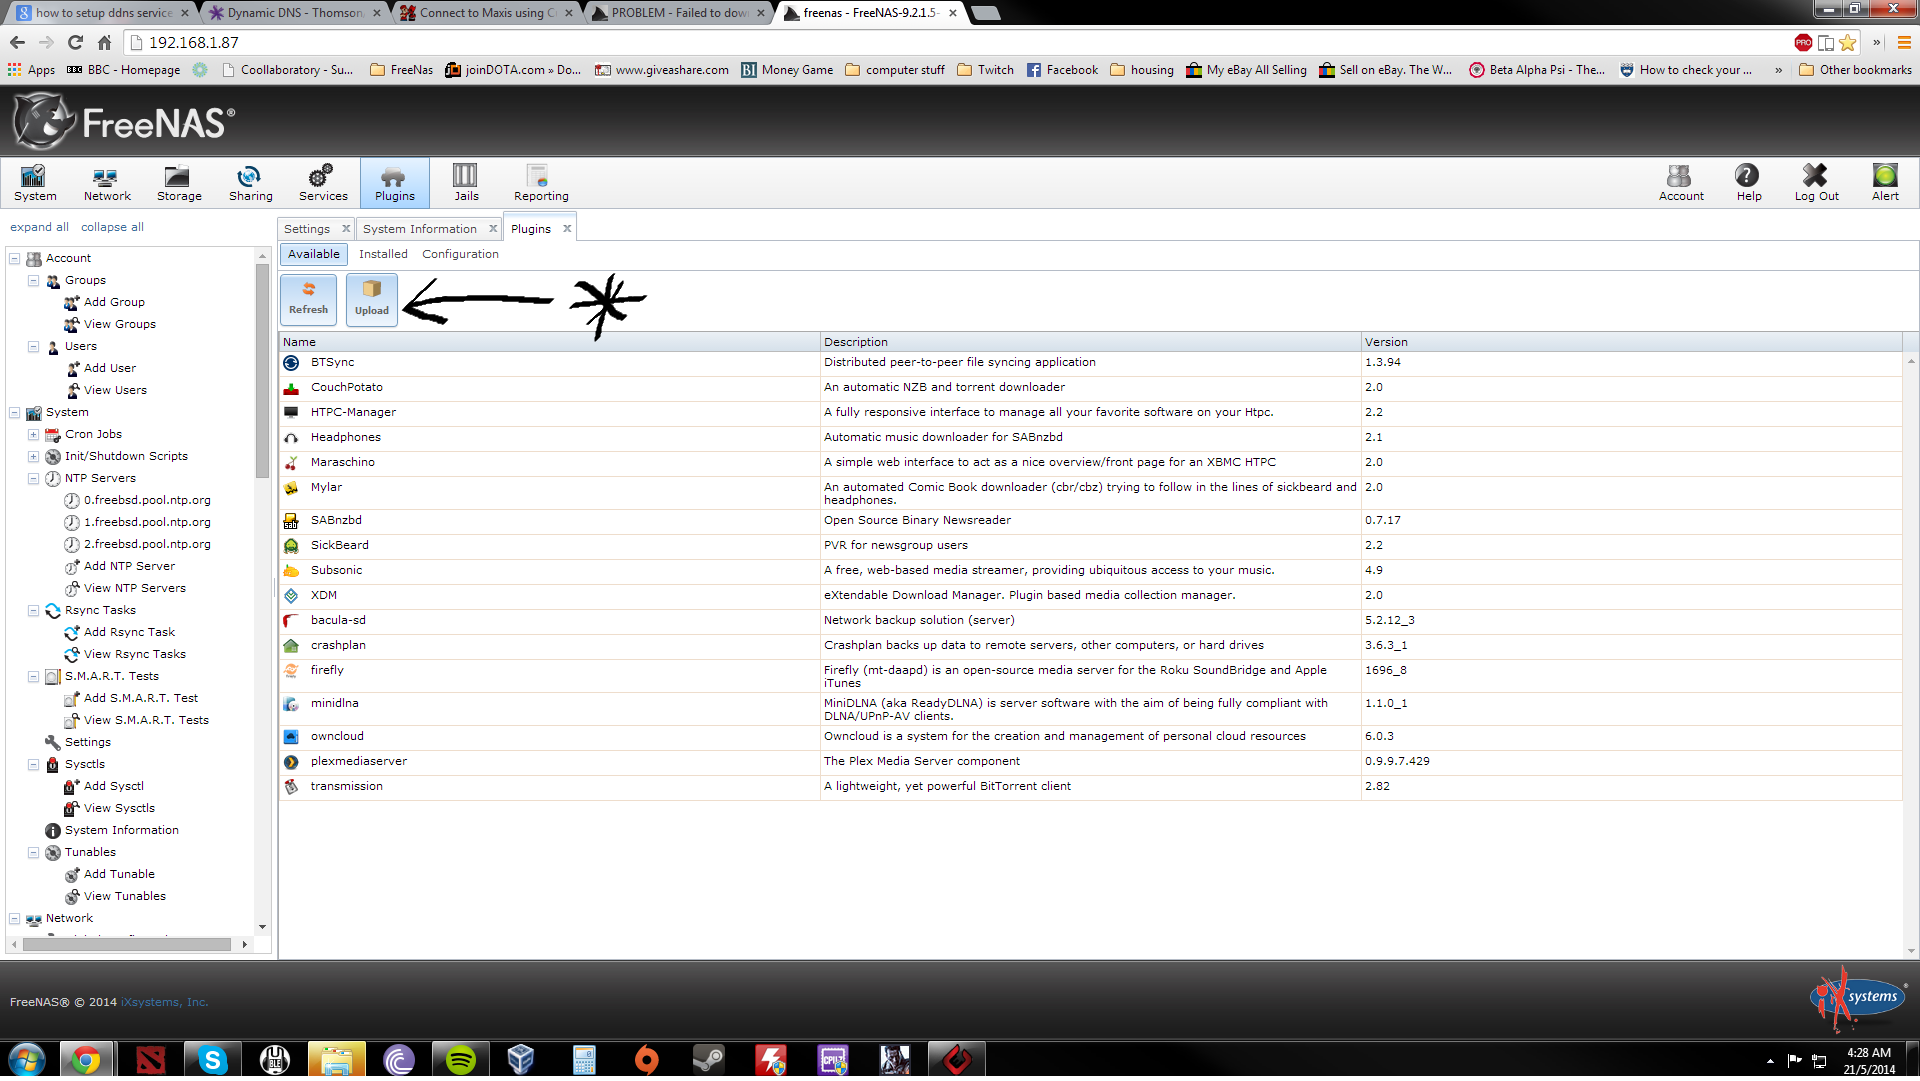Click the horizontal scrollbar in tree panel
1920x1081 pixels.
coord(127,944)
